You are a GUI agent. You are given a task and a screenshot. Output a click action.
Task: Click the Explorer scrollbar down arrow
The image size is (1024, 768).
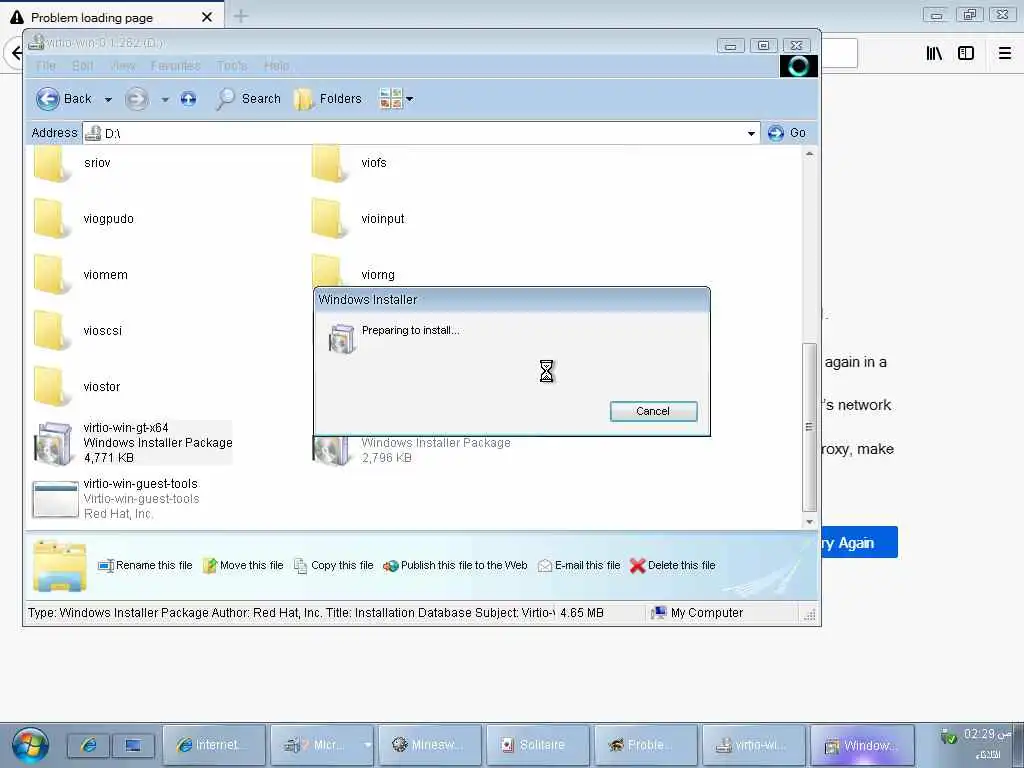(x=809, y=522)
